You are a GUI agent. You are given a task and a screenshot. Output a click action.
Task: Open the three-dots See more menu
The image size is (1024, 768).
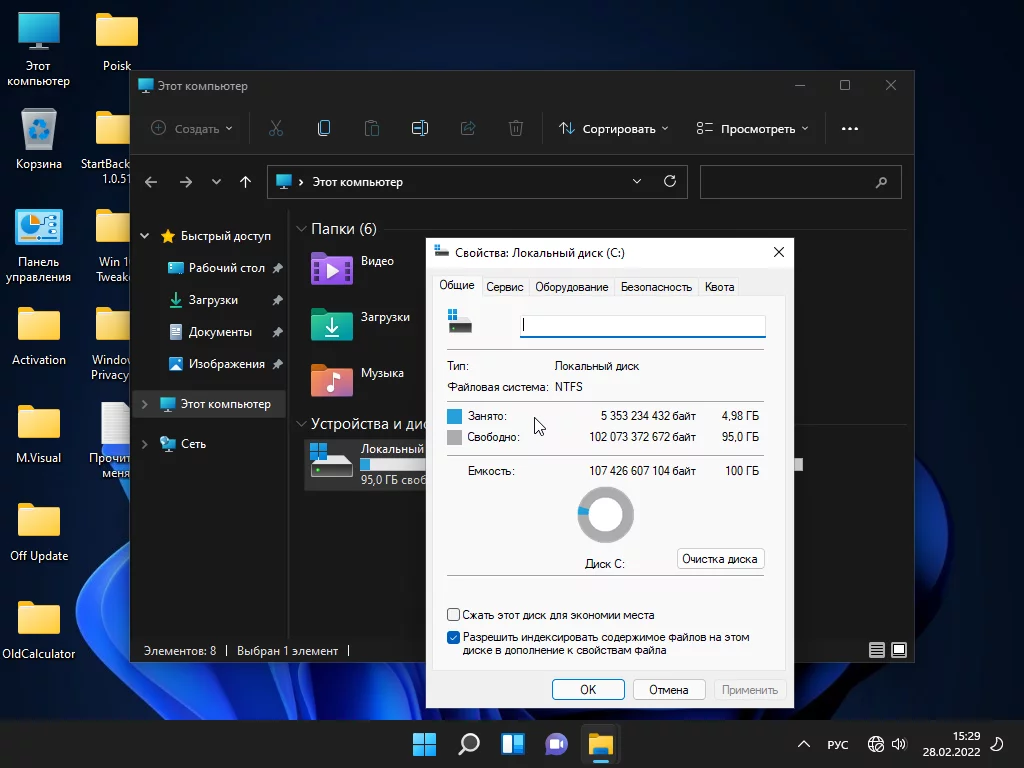coord(850,128)
